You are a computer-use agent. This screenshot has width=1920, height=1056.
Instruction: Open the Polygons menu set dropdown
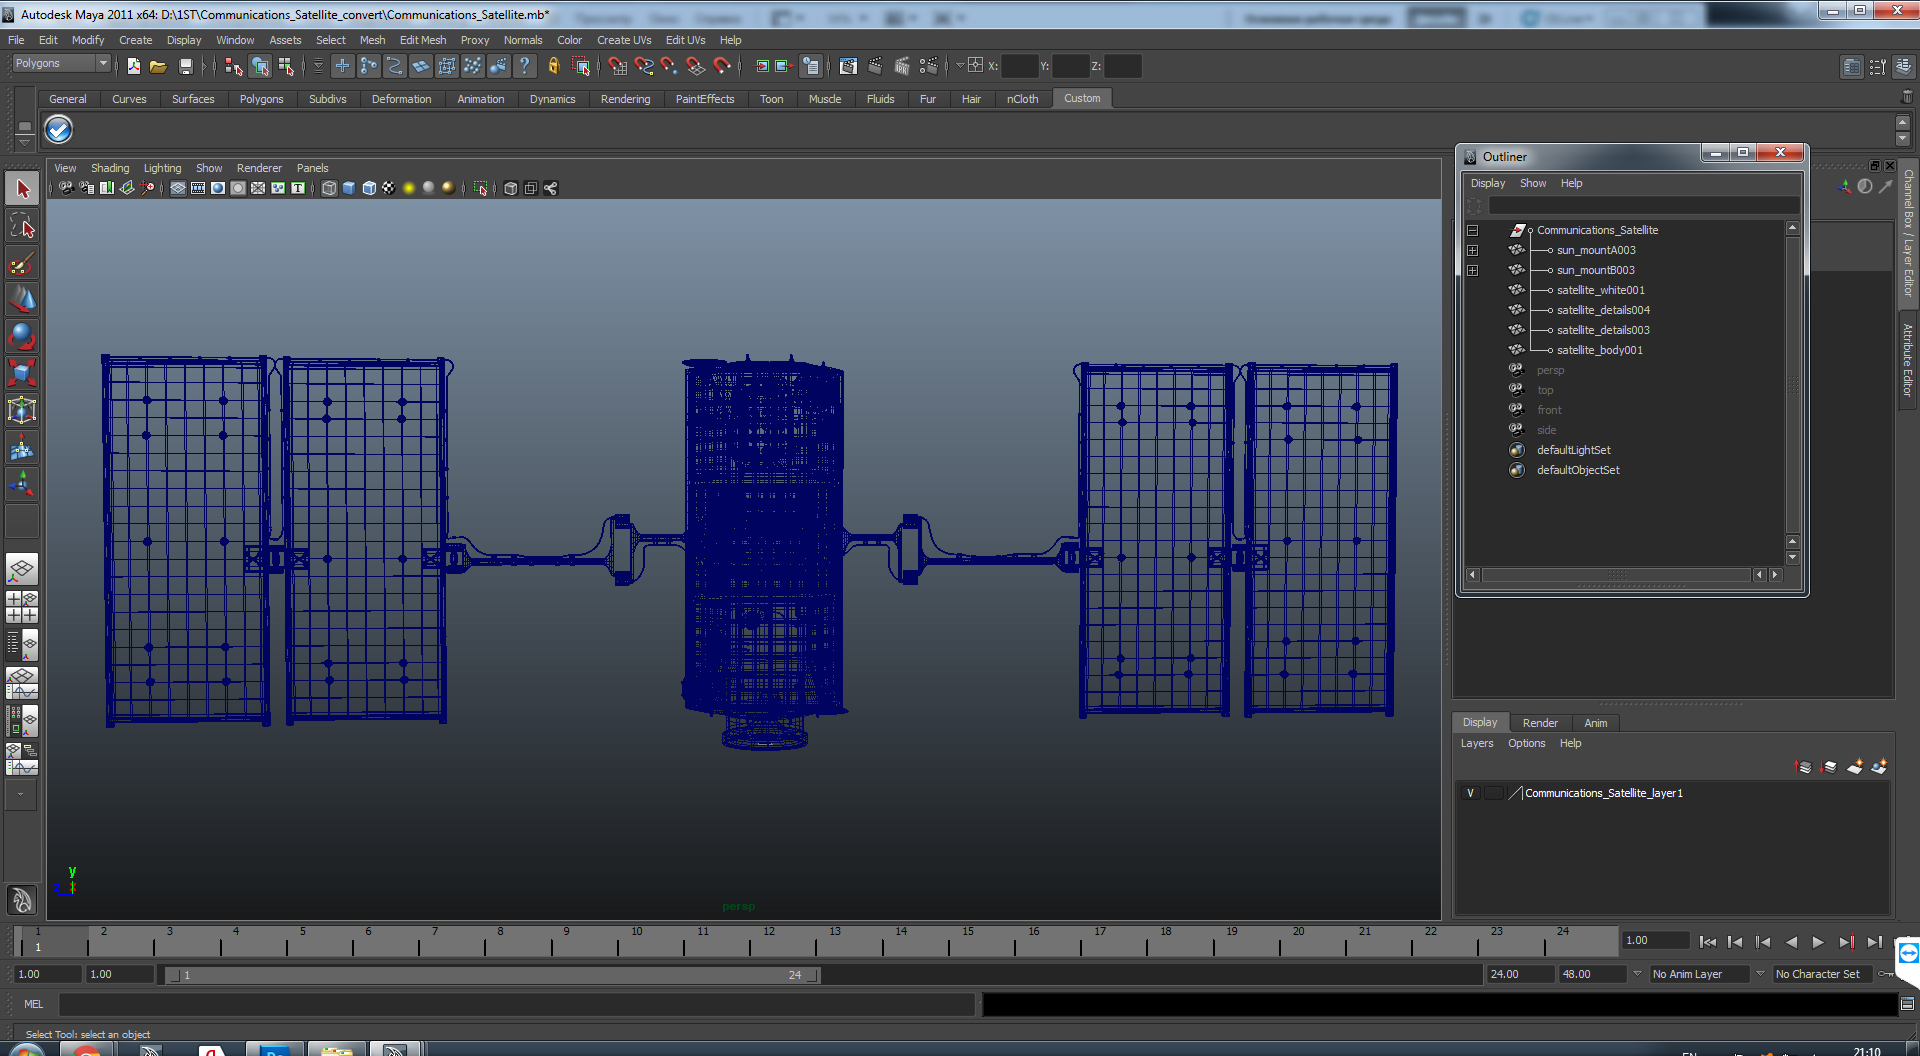(x=61, y=63)
